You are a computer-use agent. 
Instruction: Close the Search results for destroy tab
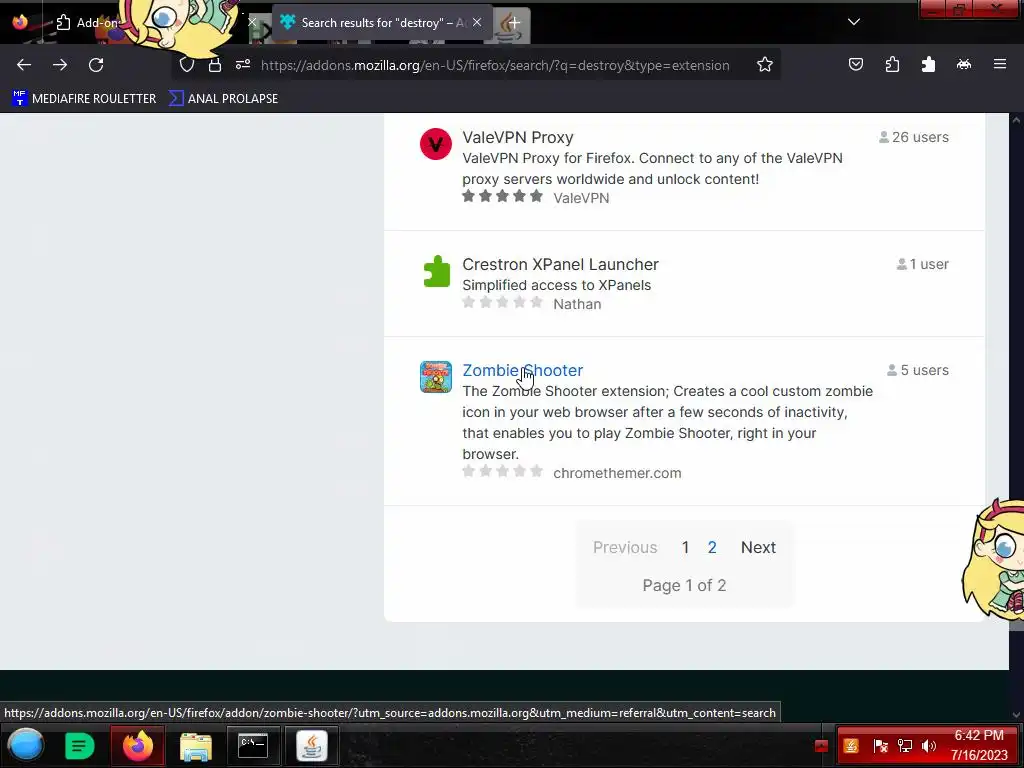477,22
